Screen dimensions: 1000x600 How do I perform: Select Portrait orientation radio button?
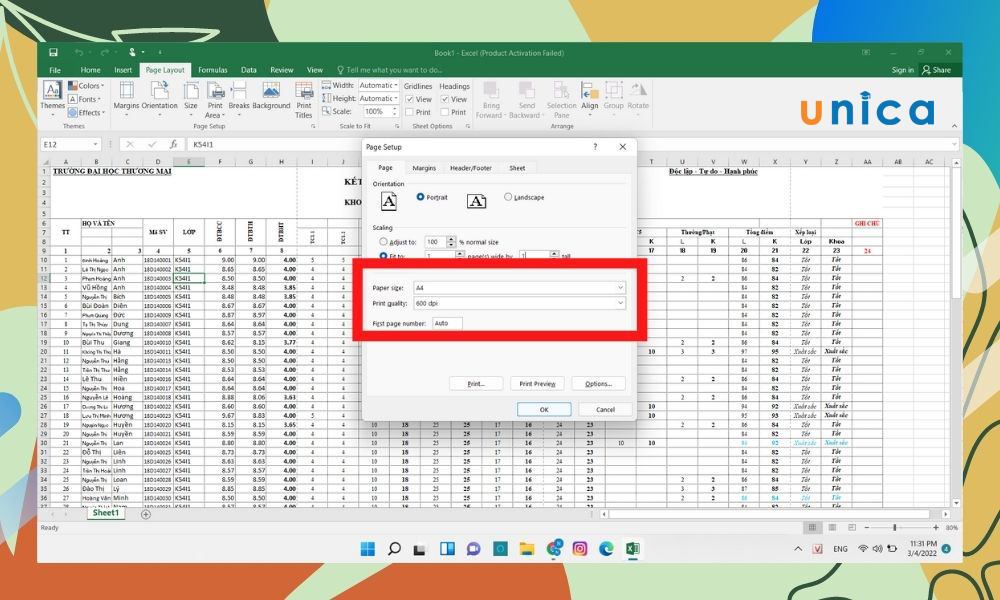(420, 197)
